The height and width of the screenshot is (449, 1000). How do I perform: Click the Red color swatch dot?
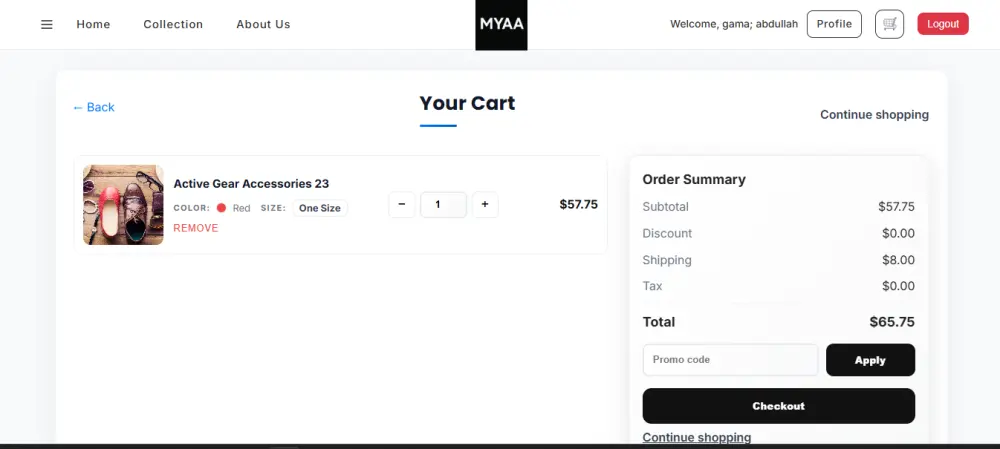coord(221,208)
